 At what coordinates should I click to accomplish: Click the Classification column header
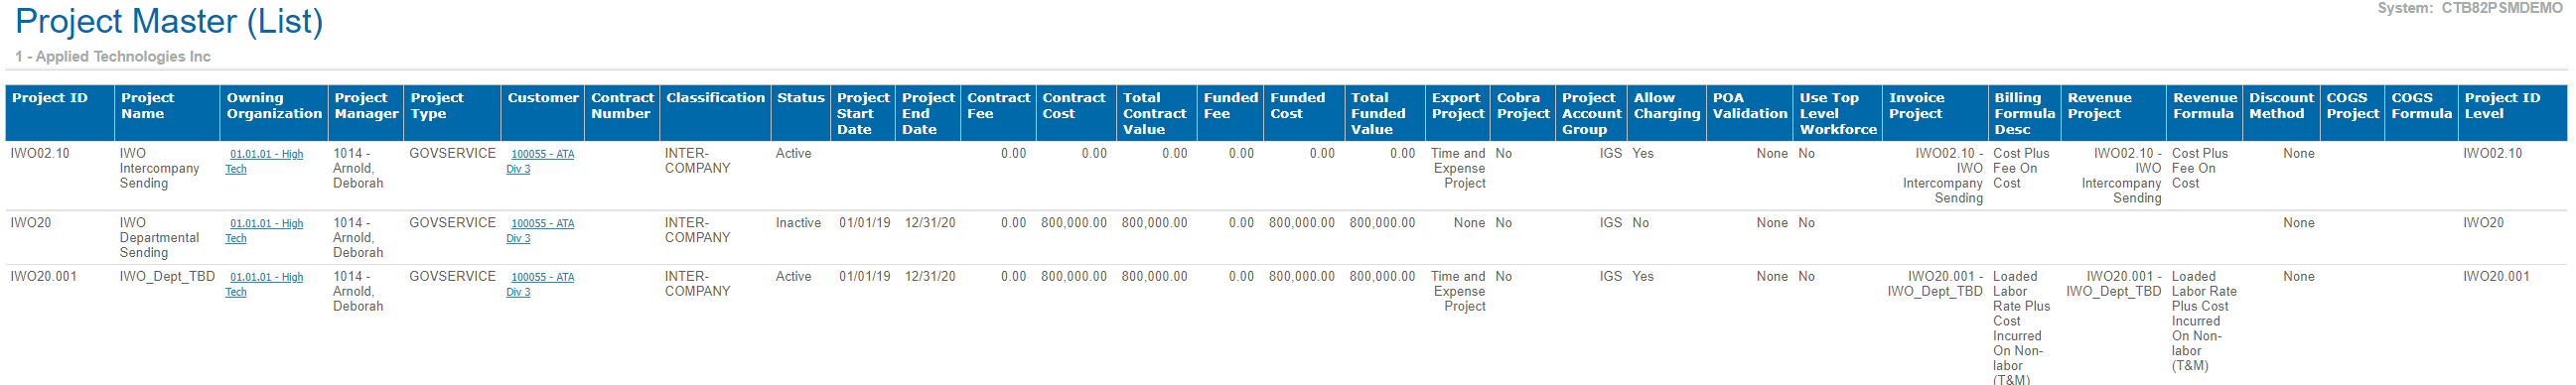715,98
